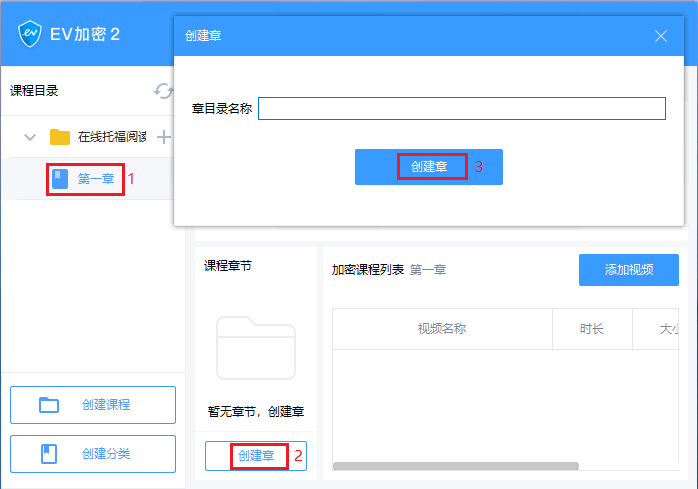Click the EV加密 2 shield logo
Image resolution: width=698 pixels, height=489 pixels.
coord(30,34)
